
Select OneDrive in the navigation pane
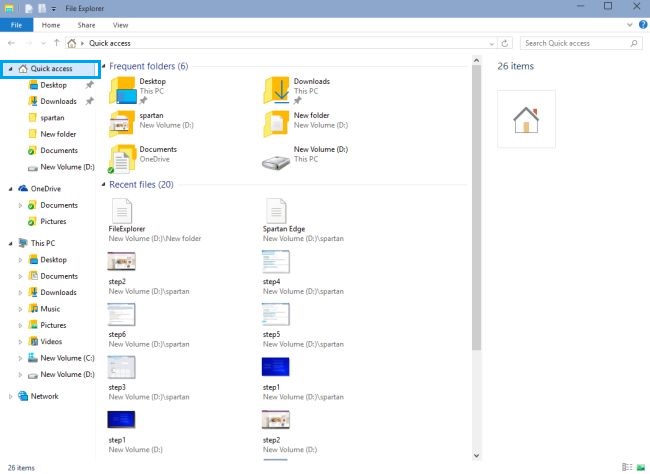46,189
